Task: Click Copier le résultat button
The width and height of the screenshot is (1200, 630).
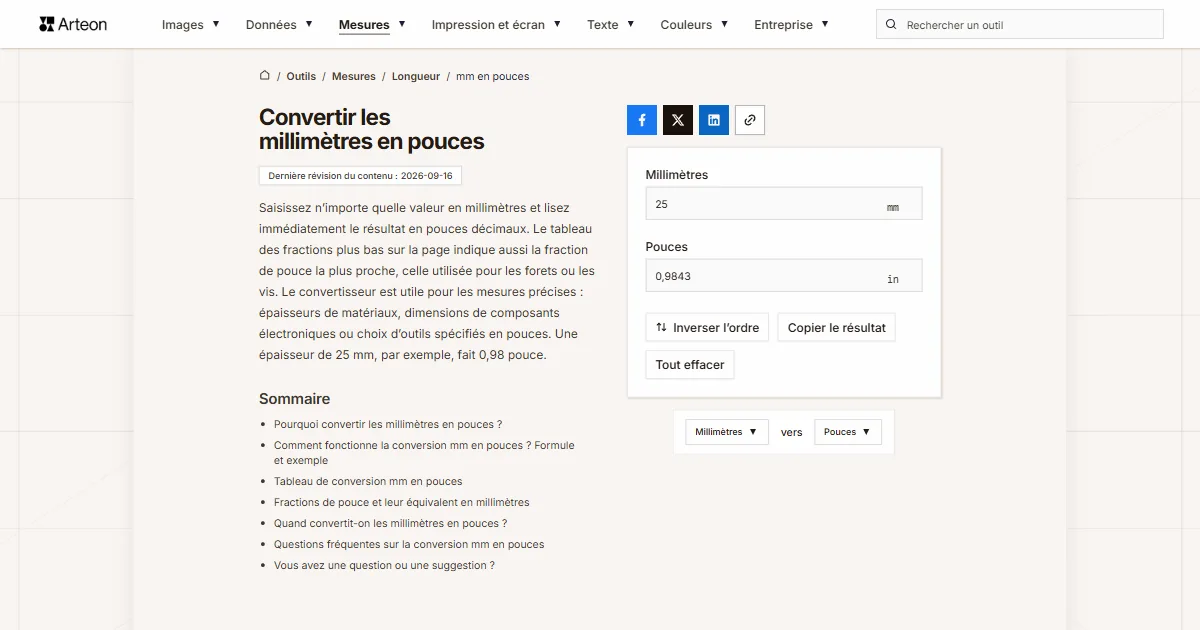Action: tap(836, 327)
